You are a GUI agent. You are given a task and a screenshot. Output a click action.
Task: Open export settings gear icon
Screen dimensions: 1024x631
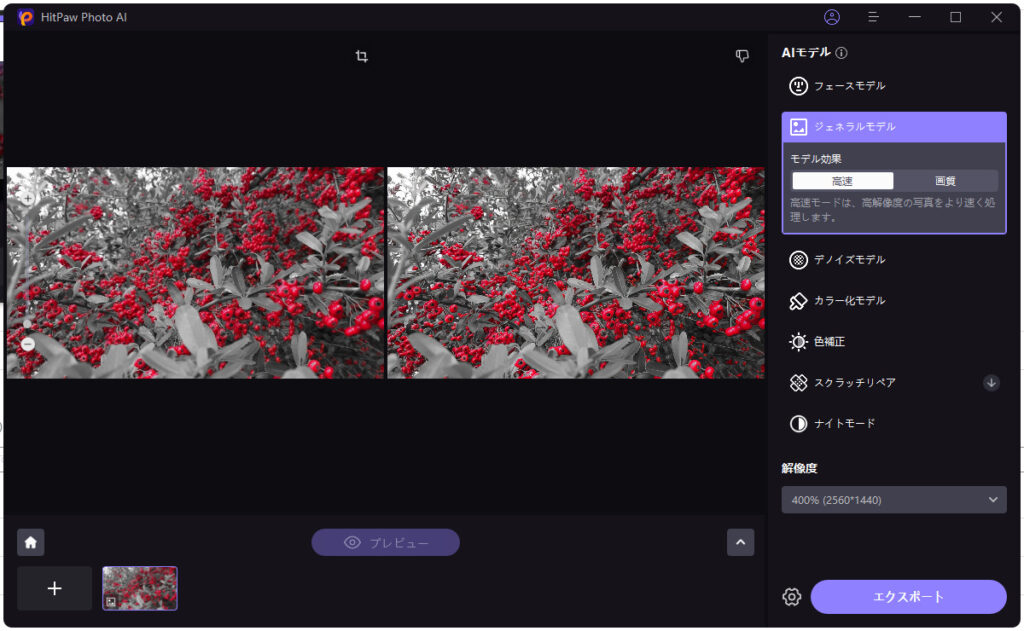pos(792,597)
